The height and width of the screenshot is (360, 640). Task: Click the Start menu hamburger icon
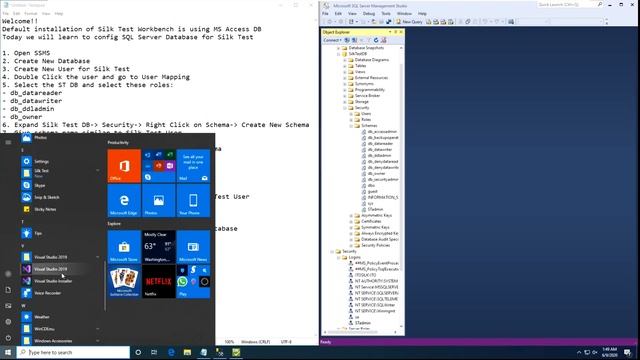pos(8,142)
